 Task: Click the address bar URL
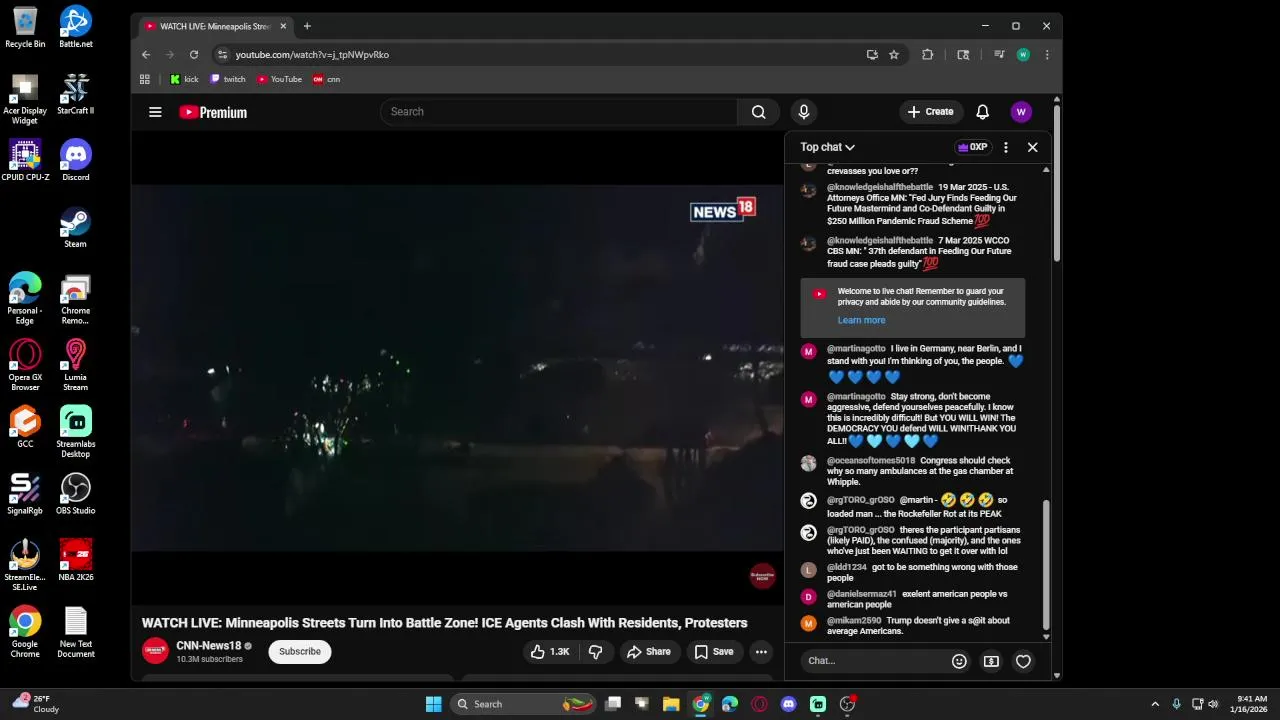312,55
